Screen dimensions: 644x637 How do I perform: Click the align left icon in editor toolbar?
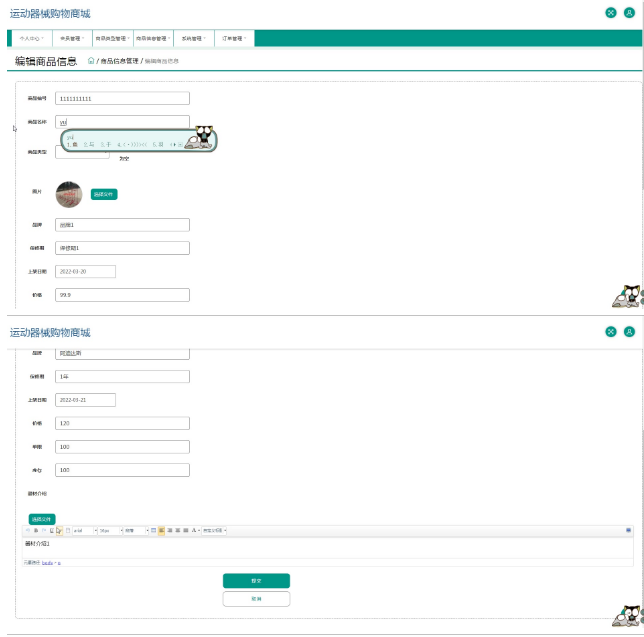pos(161,531)
